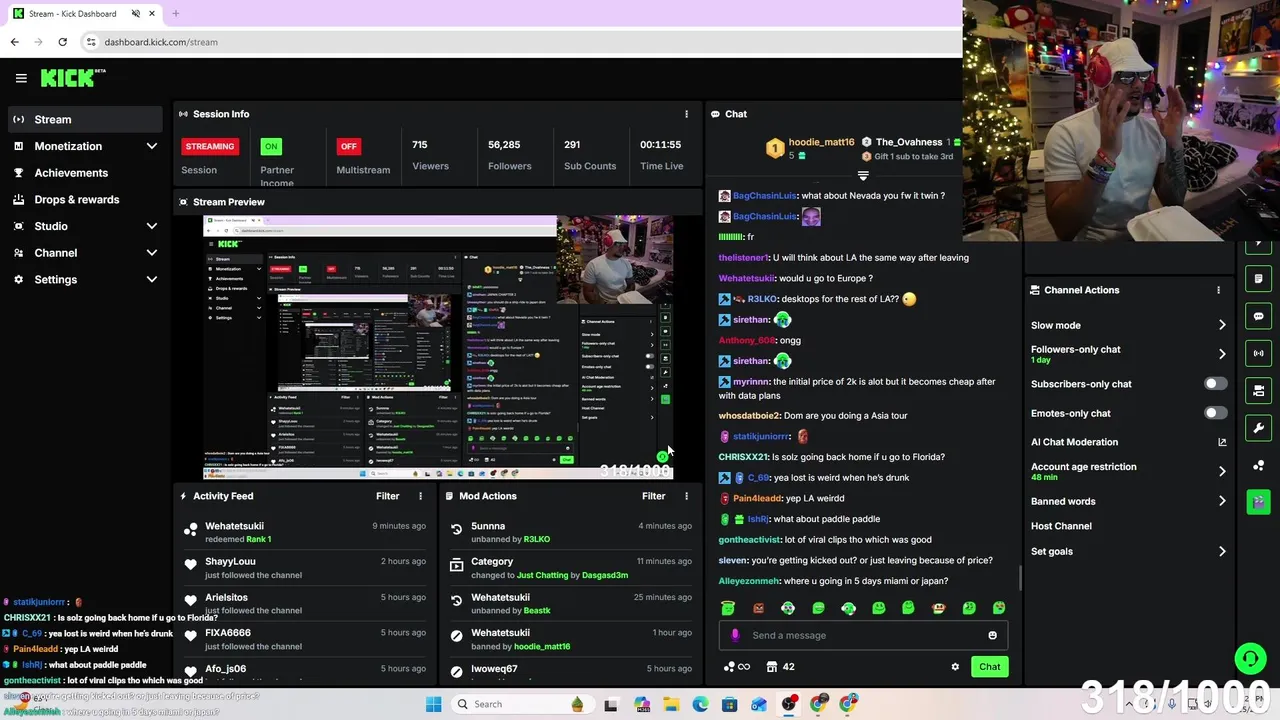Viewport: 1280px width, 720px height.
Task: Open Banned words chevron
Action: [1222, 501]
